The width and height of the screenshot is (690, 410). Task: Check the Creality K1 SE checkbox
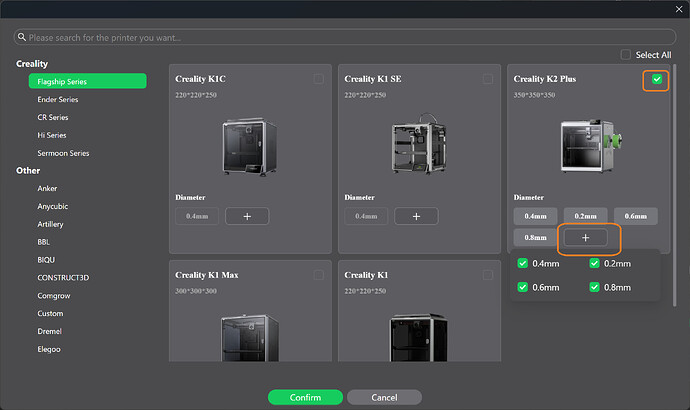[x=488, y=79]
